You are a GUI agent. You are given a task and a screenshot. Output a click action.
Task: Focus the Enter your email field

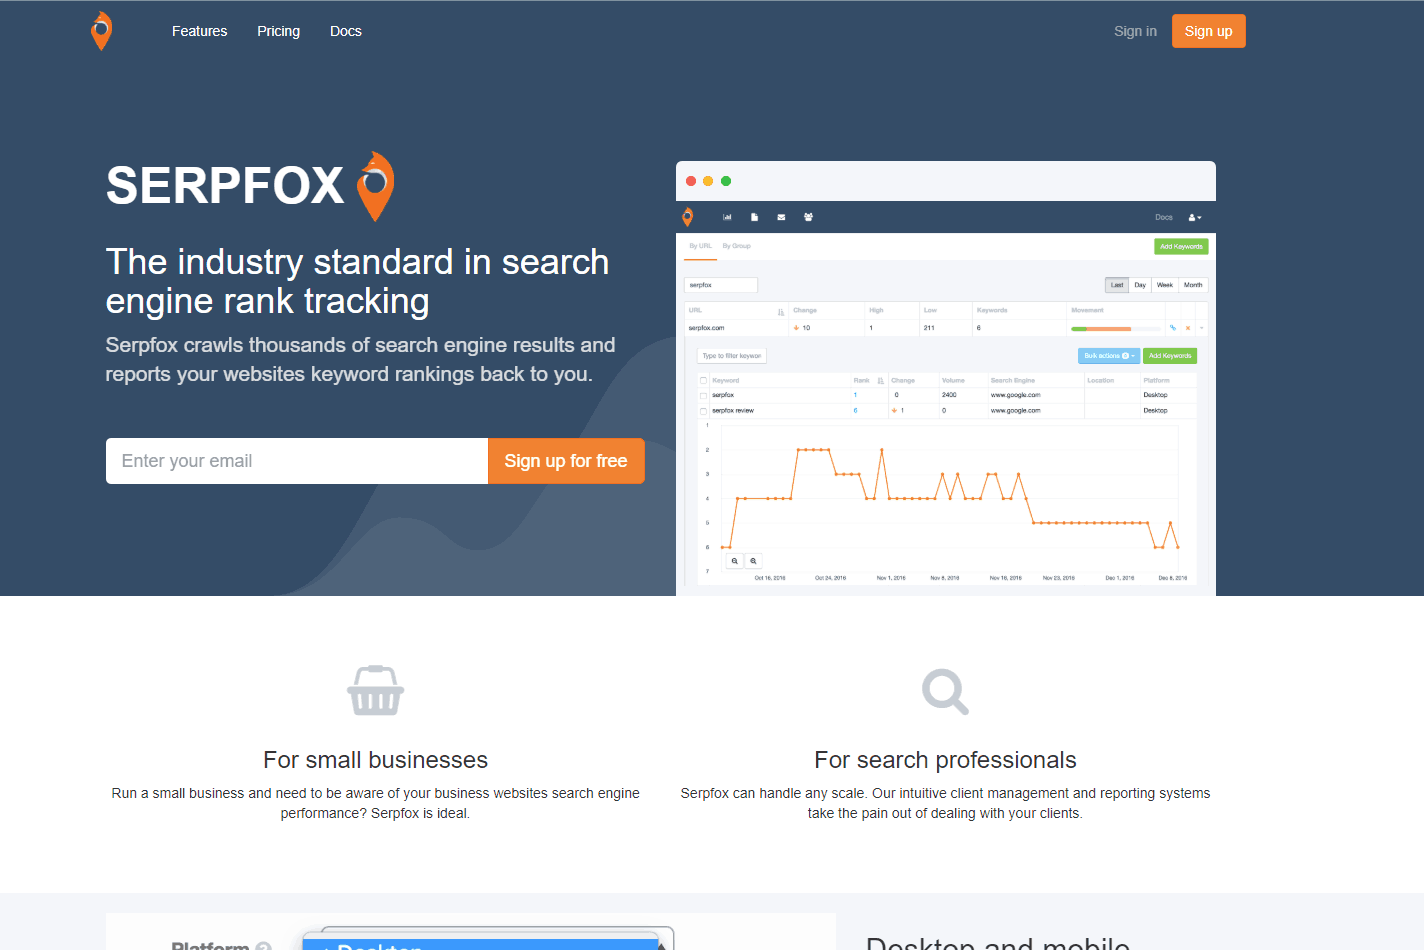[x=297, y=461]
